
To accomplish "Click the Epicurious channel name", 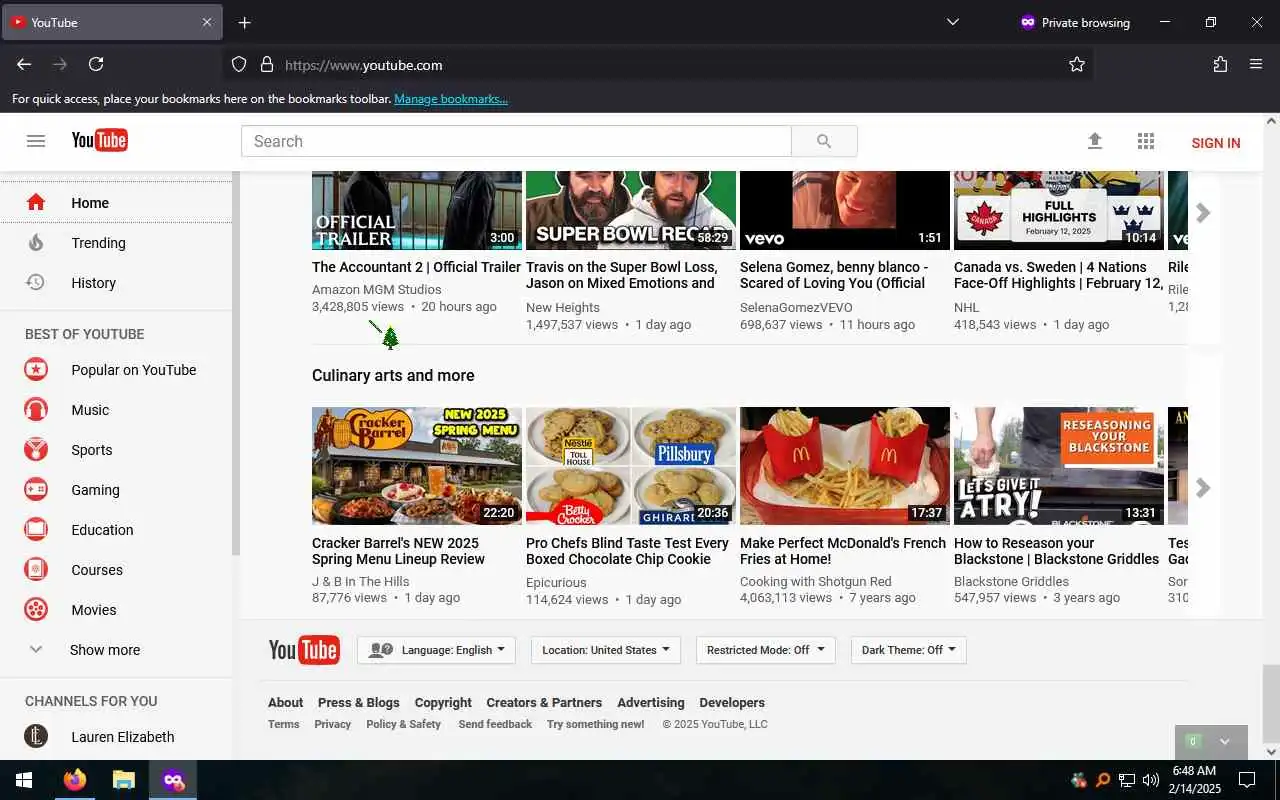I will pyautogui.click(x=556, y=582).
